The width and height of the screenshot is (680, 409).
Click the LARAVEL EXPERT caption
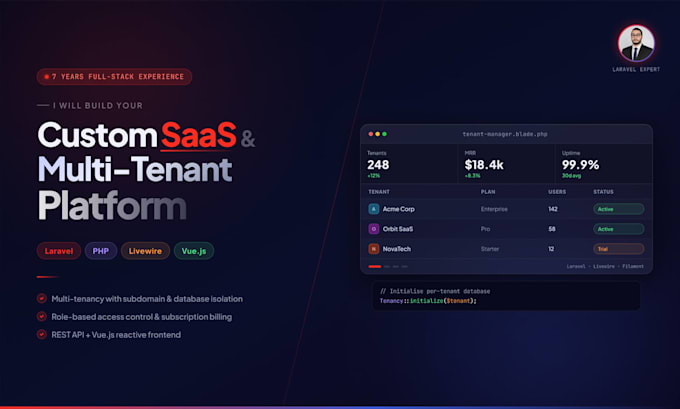636,69
